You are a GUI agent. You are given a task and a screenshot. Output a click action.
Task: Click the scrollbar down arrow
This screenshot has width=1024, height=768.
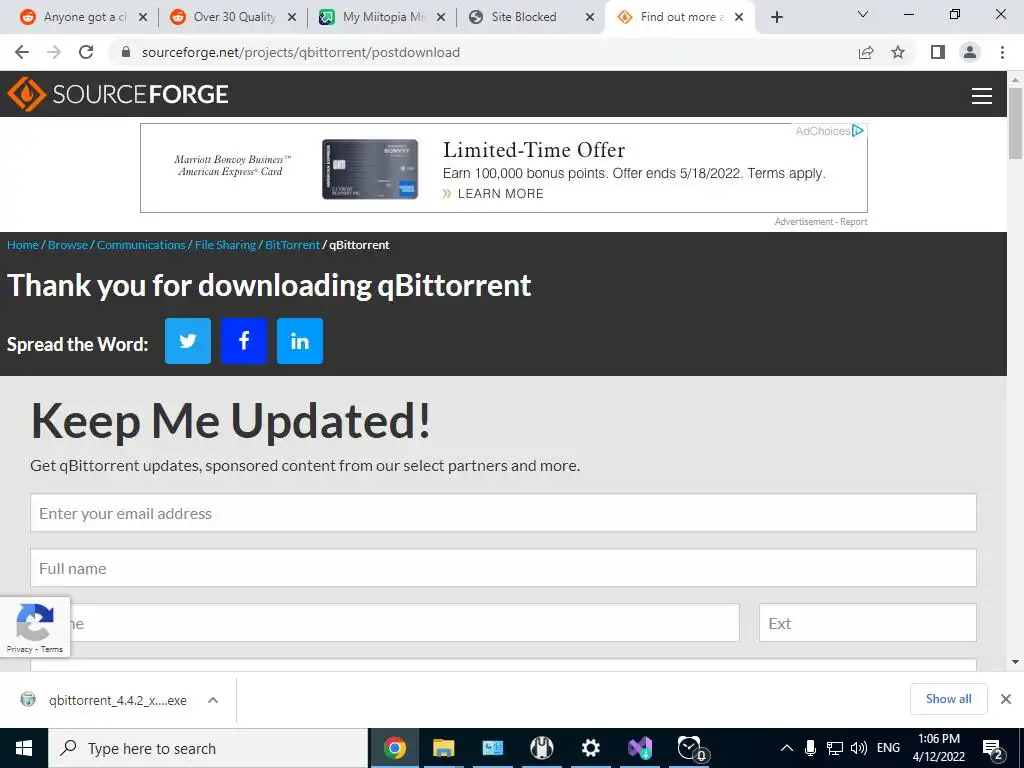coord(1015,662)
